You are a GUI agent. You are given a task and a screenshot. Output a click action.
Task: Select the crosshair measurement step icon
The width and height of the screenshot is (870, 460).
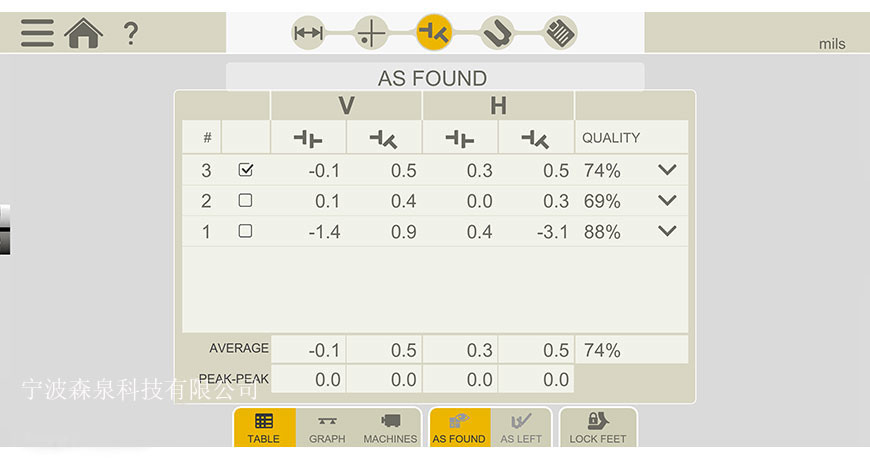[x=372, y=33]
